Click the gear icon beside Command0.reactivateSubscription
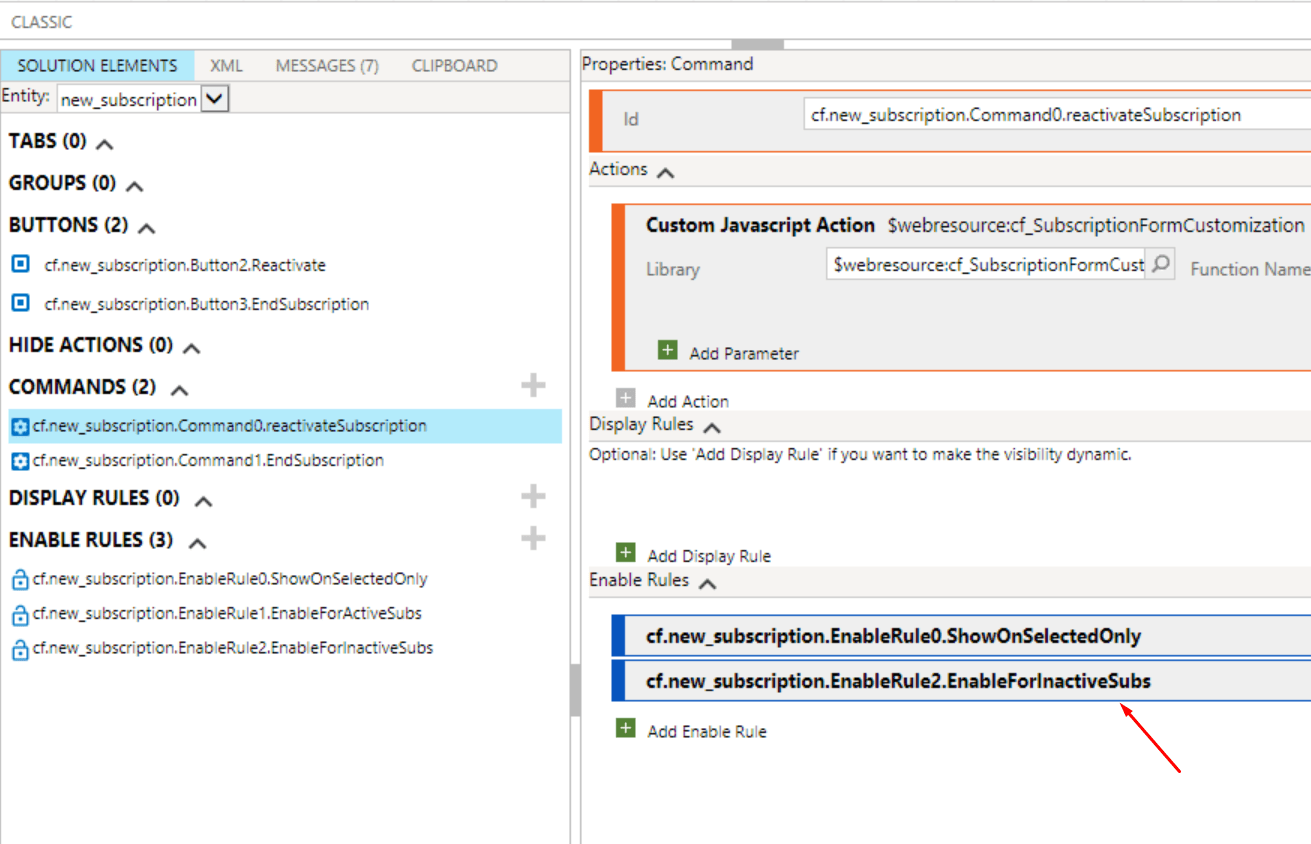The width and height of the screenshot is (1311, 844). click(x=20, y=425)
